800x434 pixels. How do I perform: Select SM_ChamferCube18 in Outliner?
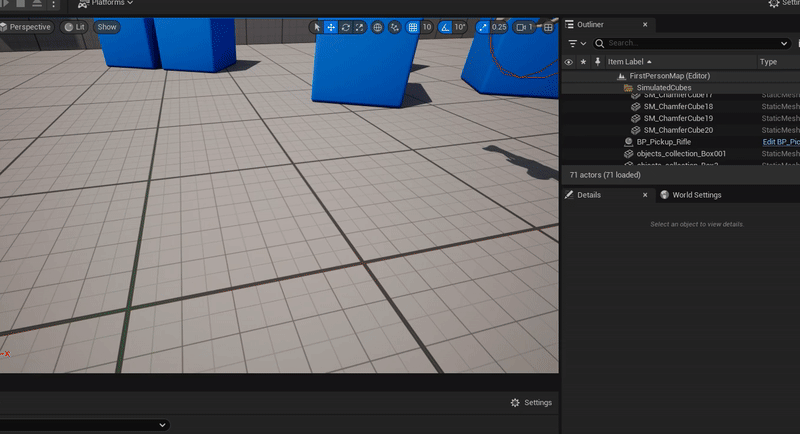(x=681, y=107)
